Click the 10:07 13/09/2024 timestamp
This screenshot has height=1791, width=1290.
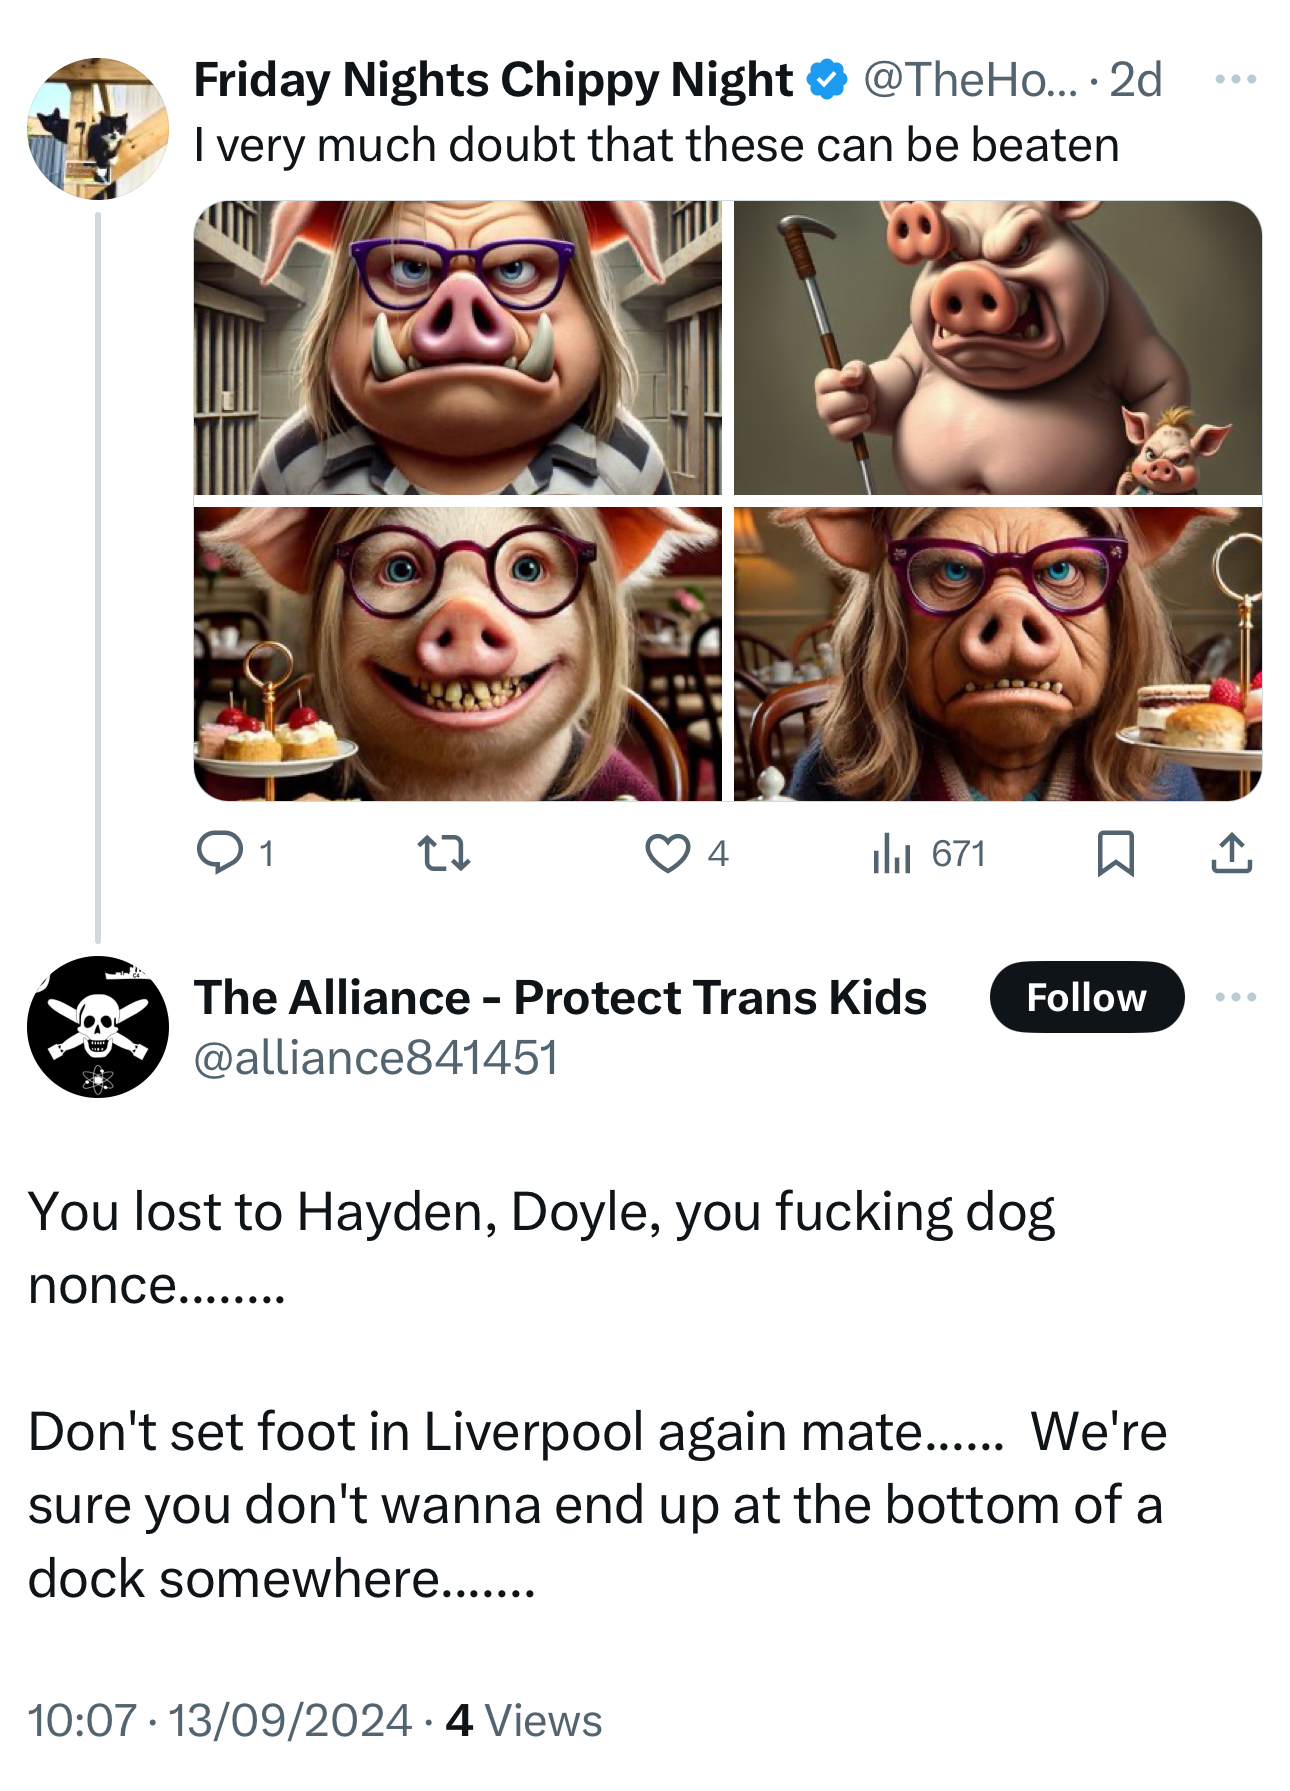point(219,1720)
